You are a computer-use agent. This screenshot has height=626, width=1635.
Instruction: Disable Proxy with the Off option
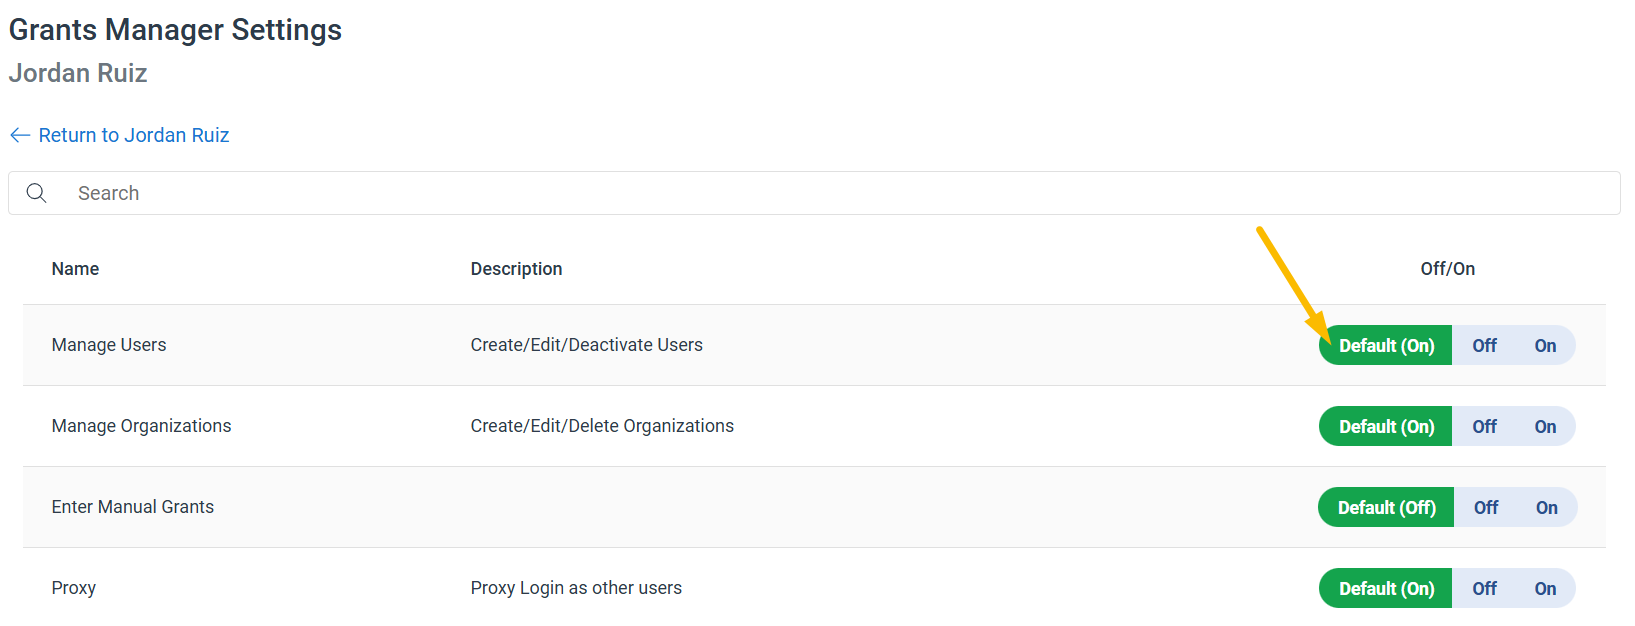coord(1484,588)
